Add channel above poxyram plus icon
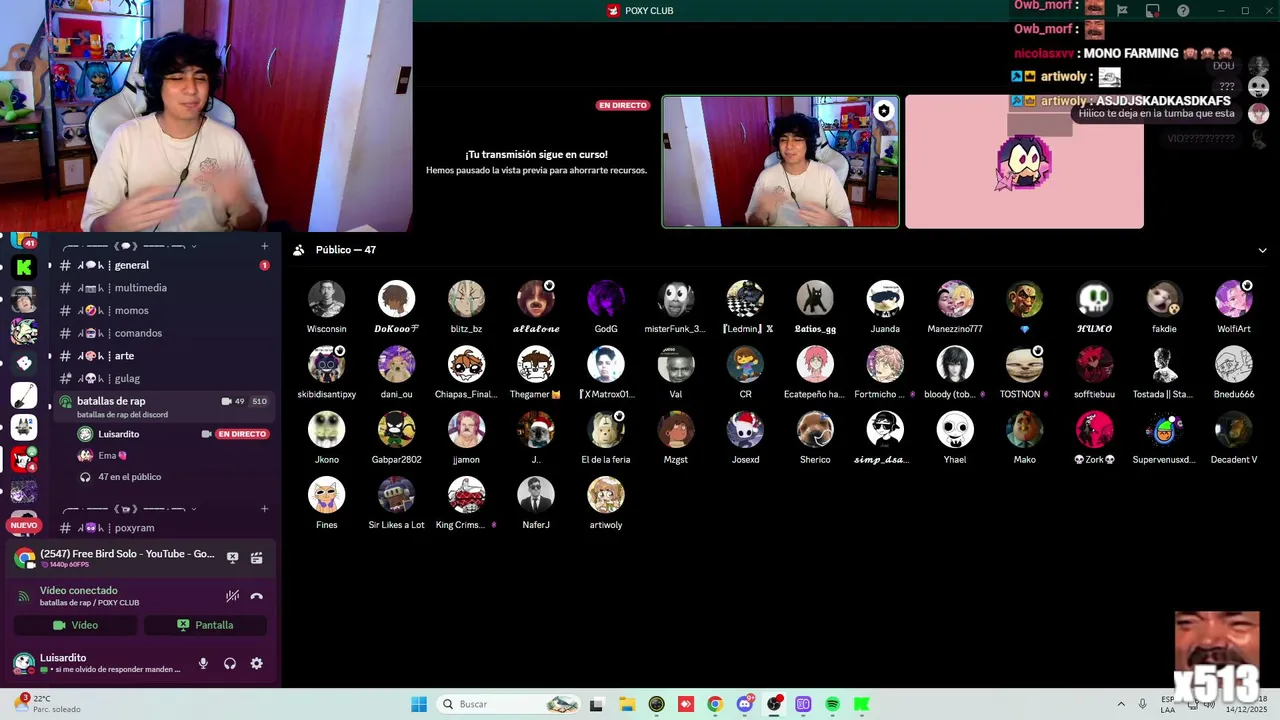Image resolution: width=1280 pixels, height=720 pixels. (264, 509)
